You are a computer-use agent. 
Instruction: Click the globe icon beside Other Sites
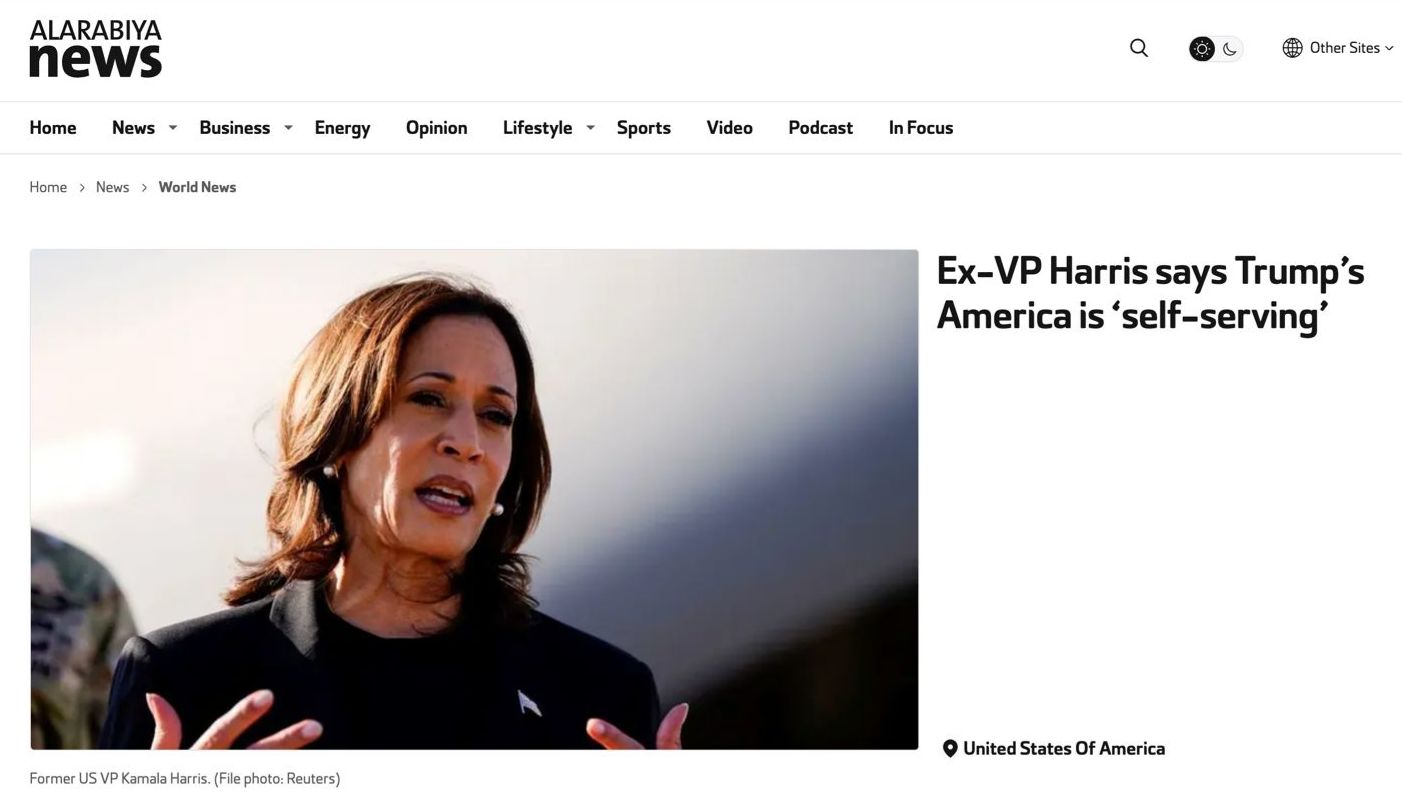point(1292,48)
